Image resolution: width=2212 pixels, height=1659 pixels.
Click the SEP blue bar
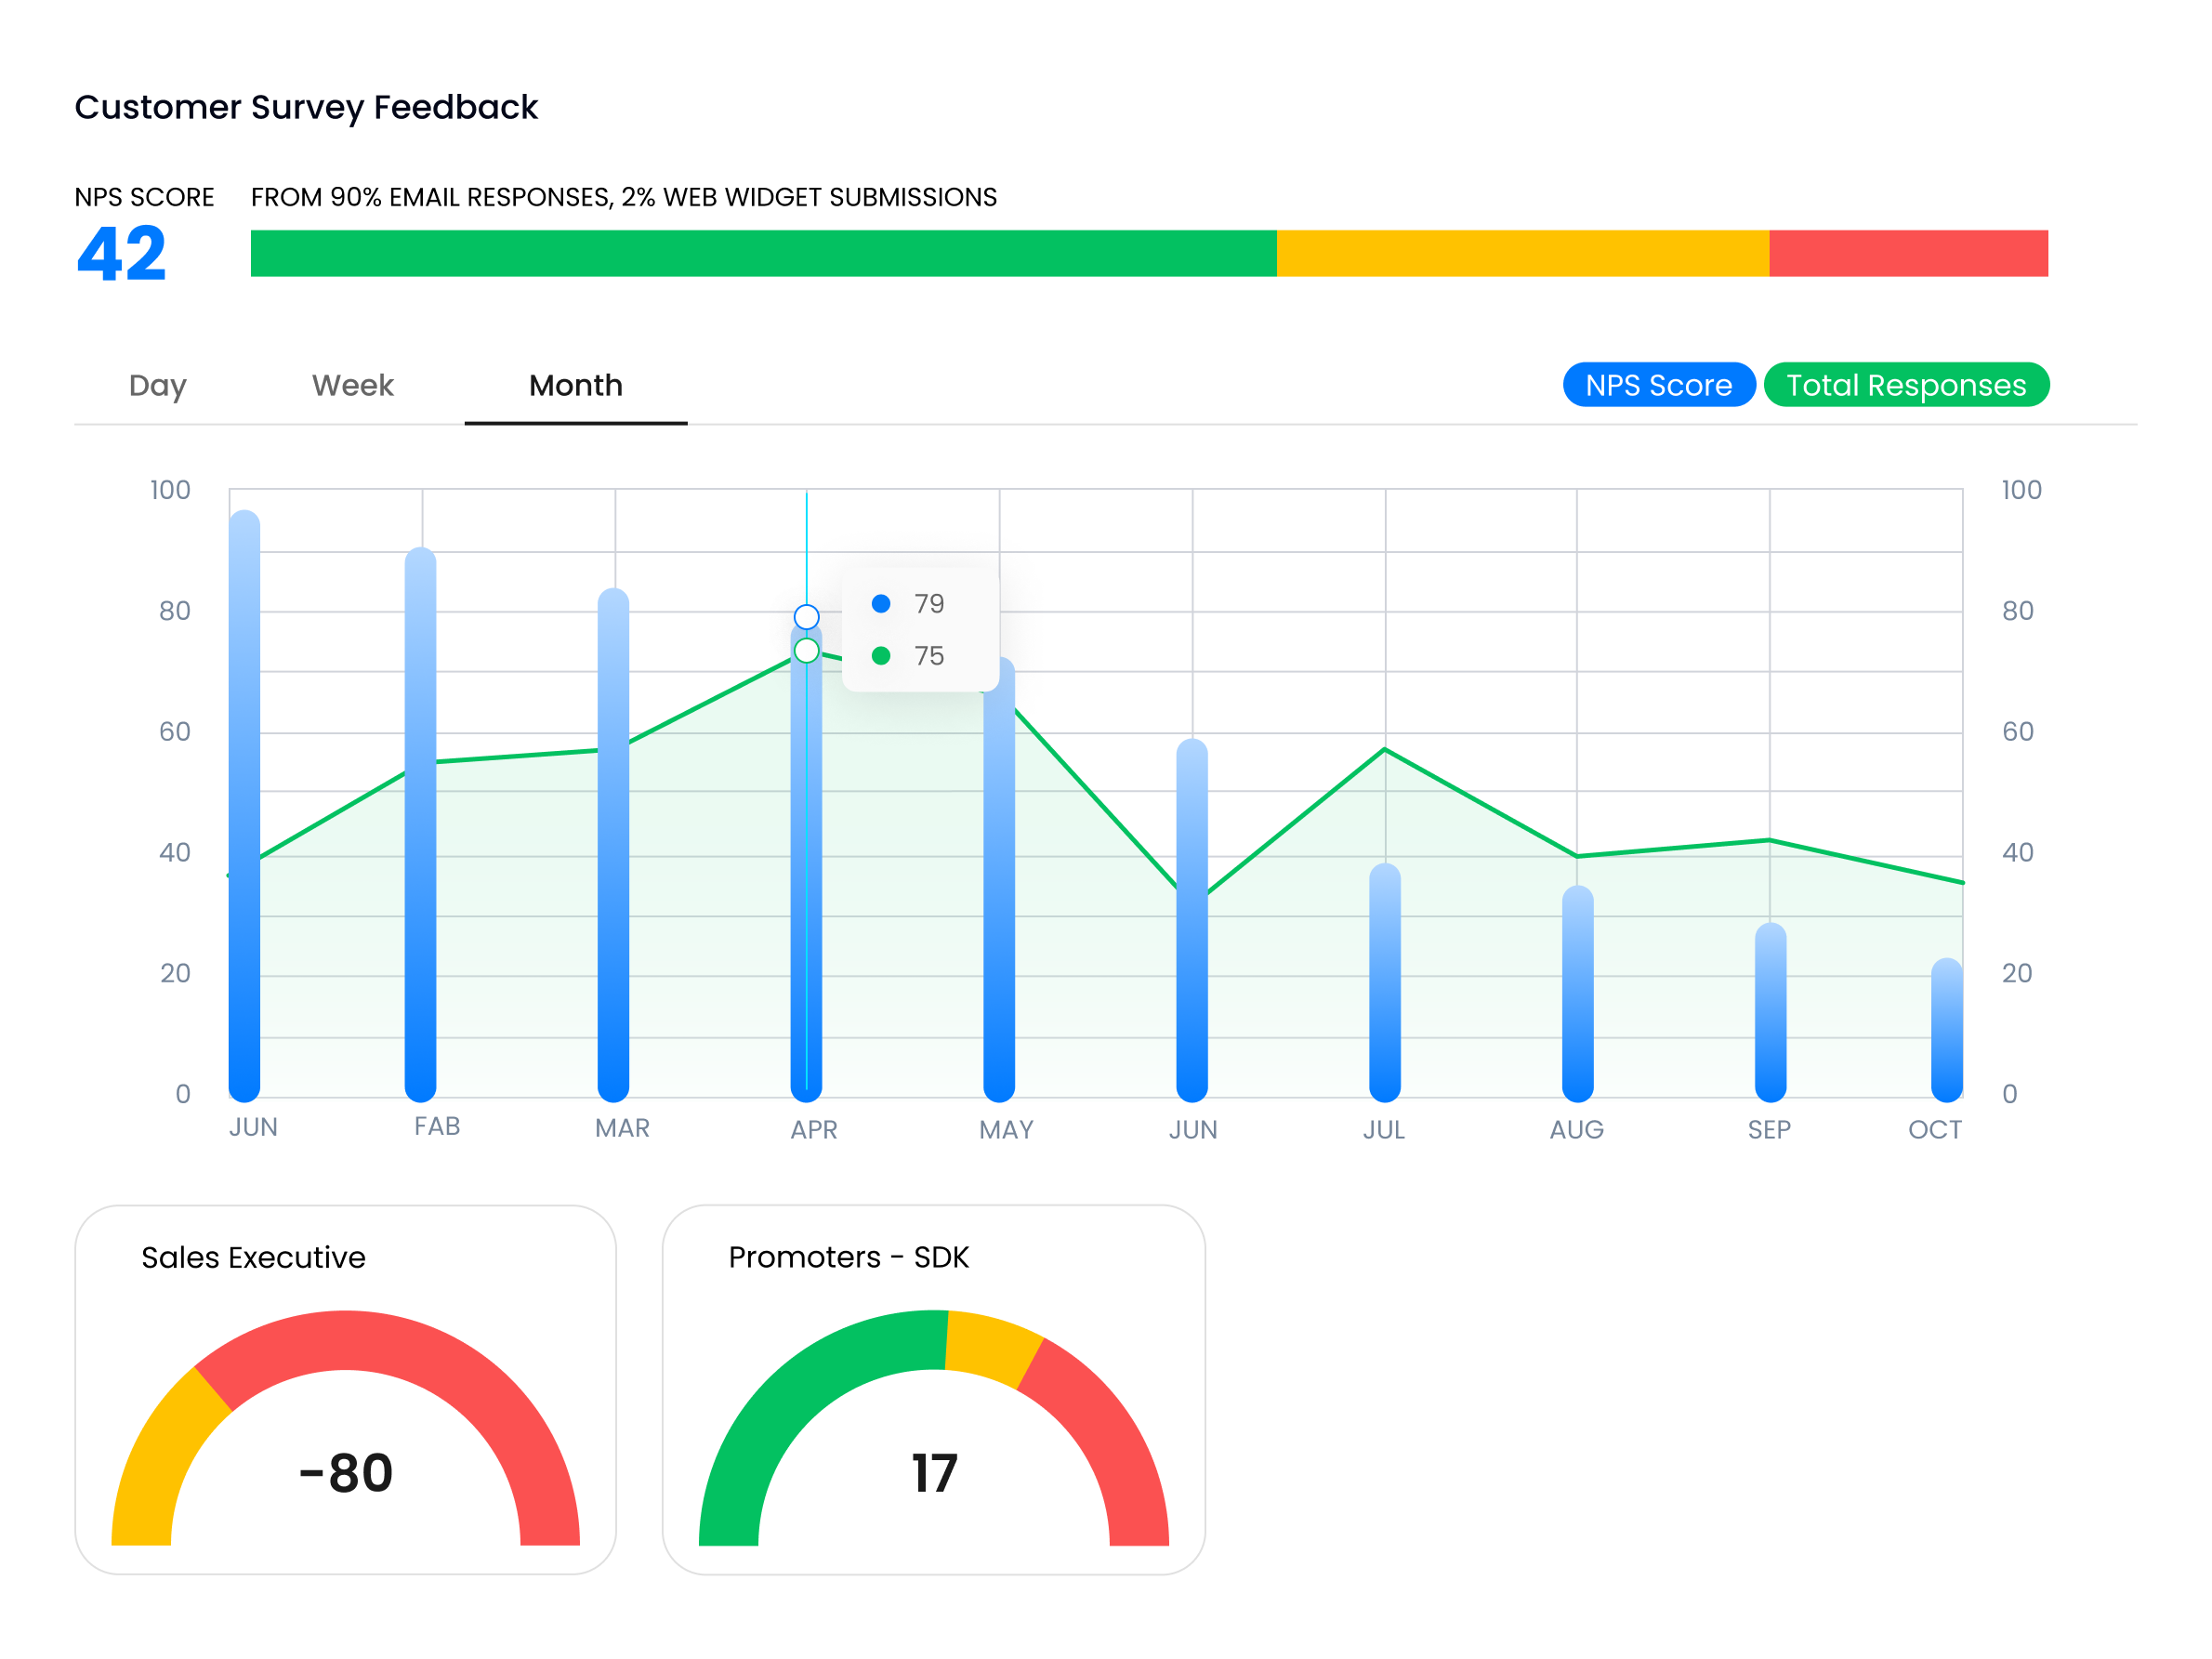click(x=1770, y=1012)
